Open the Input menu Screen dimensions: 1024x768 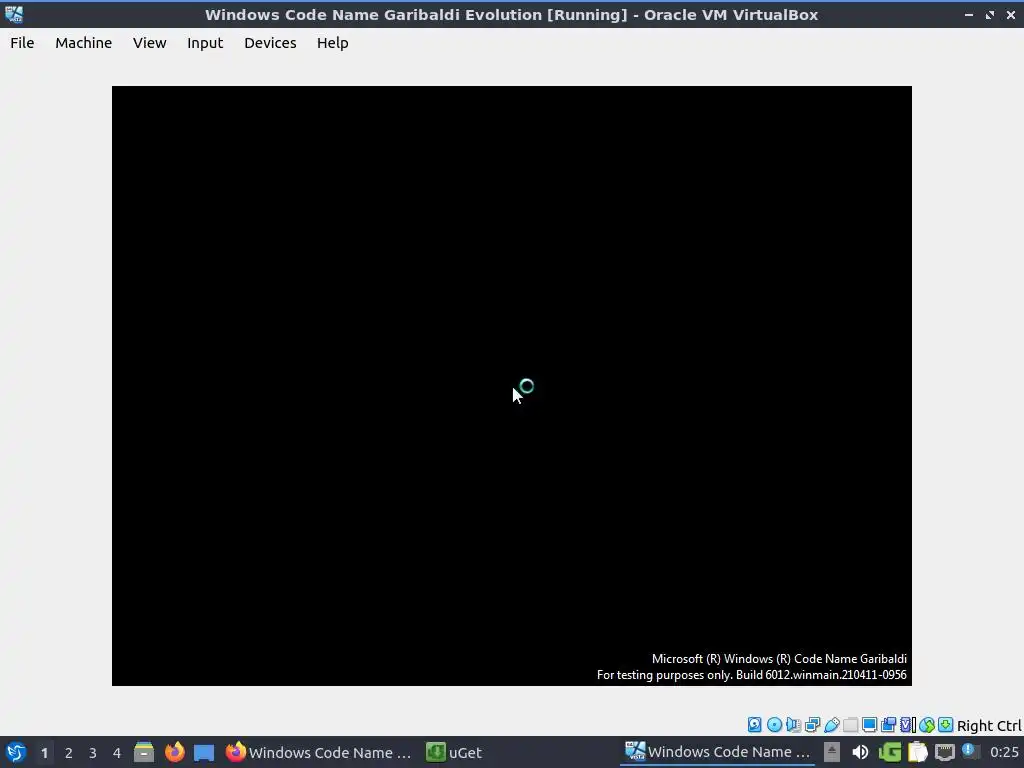(205, 42)
